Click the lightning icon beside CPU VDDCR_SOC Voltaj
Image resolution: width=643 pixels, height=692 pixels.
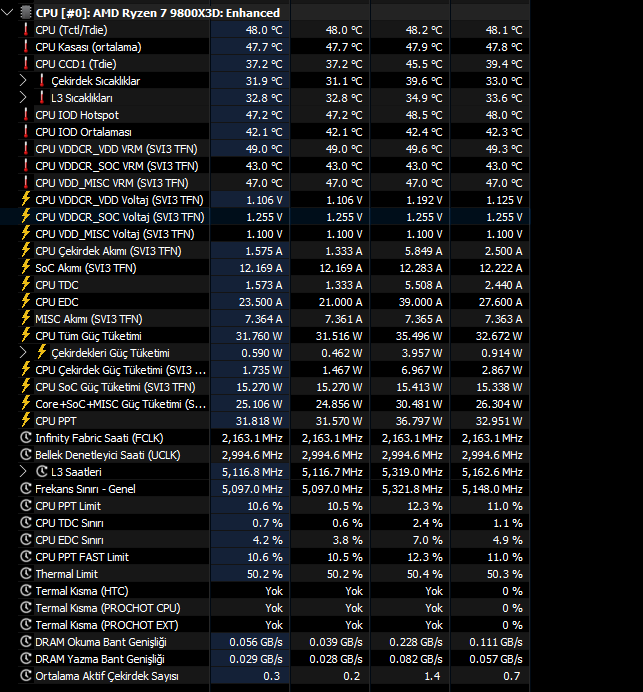tap(26, 217)
